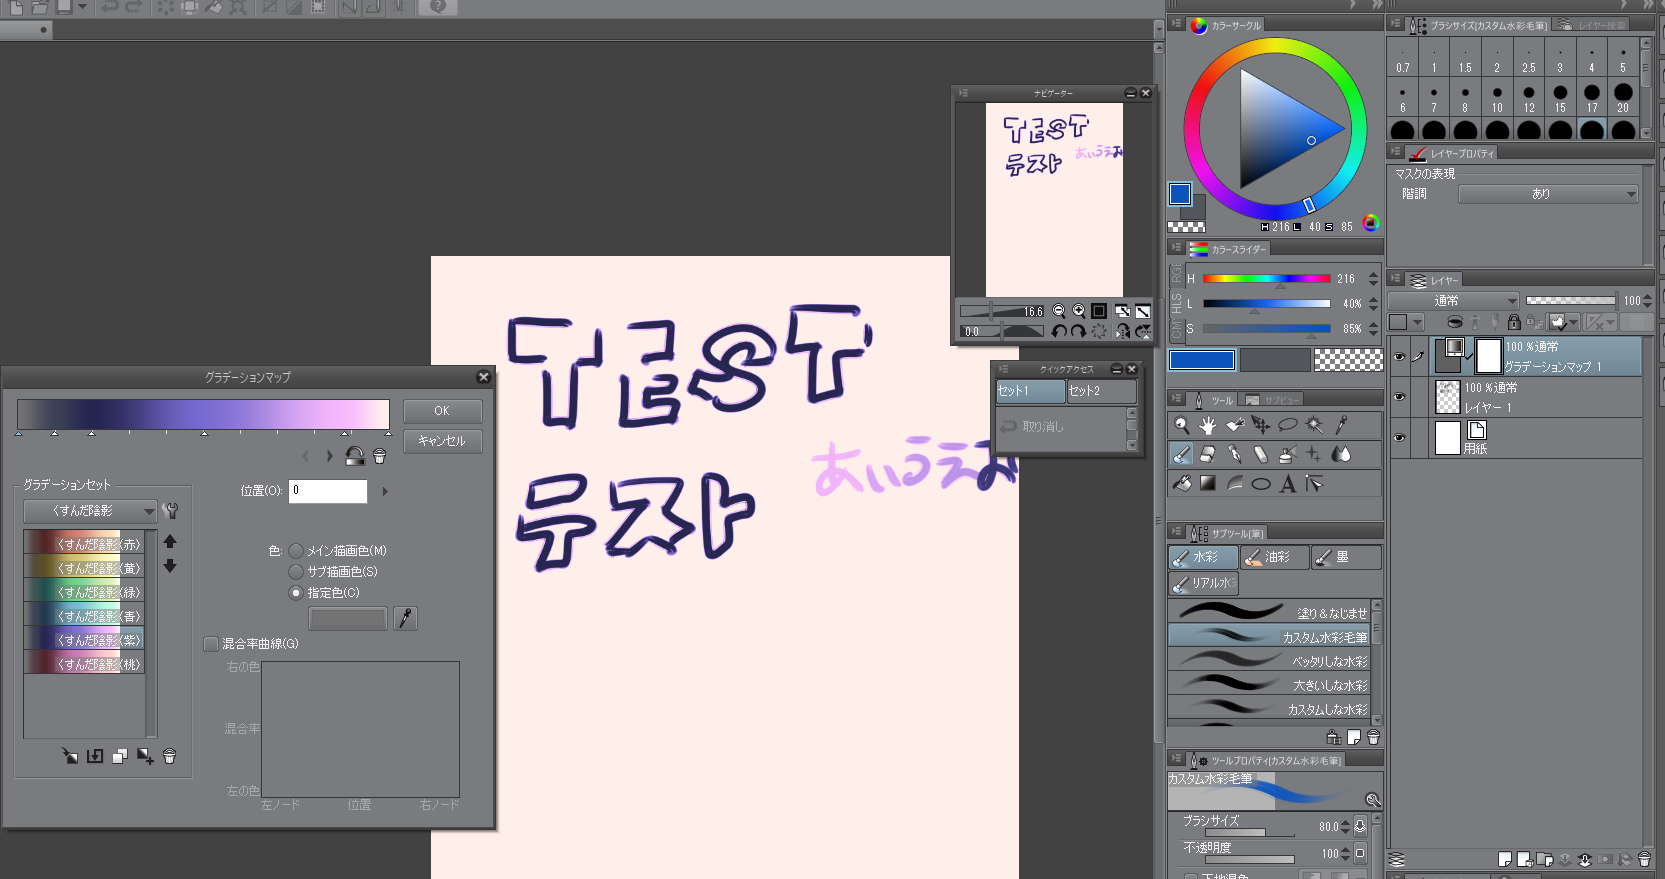Click the 位置(O) position input field
1665x879 pixels.
click(x=328, y=491)
